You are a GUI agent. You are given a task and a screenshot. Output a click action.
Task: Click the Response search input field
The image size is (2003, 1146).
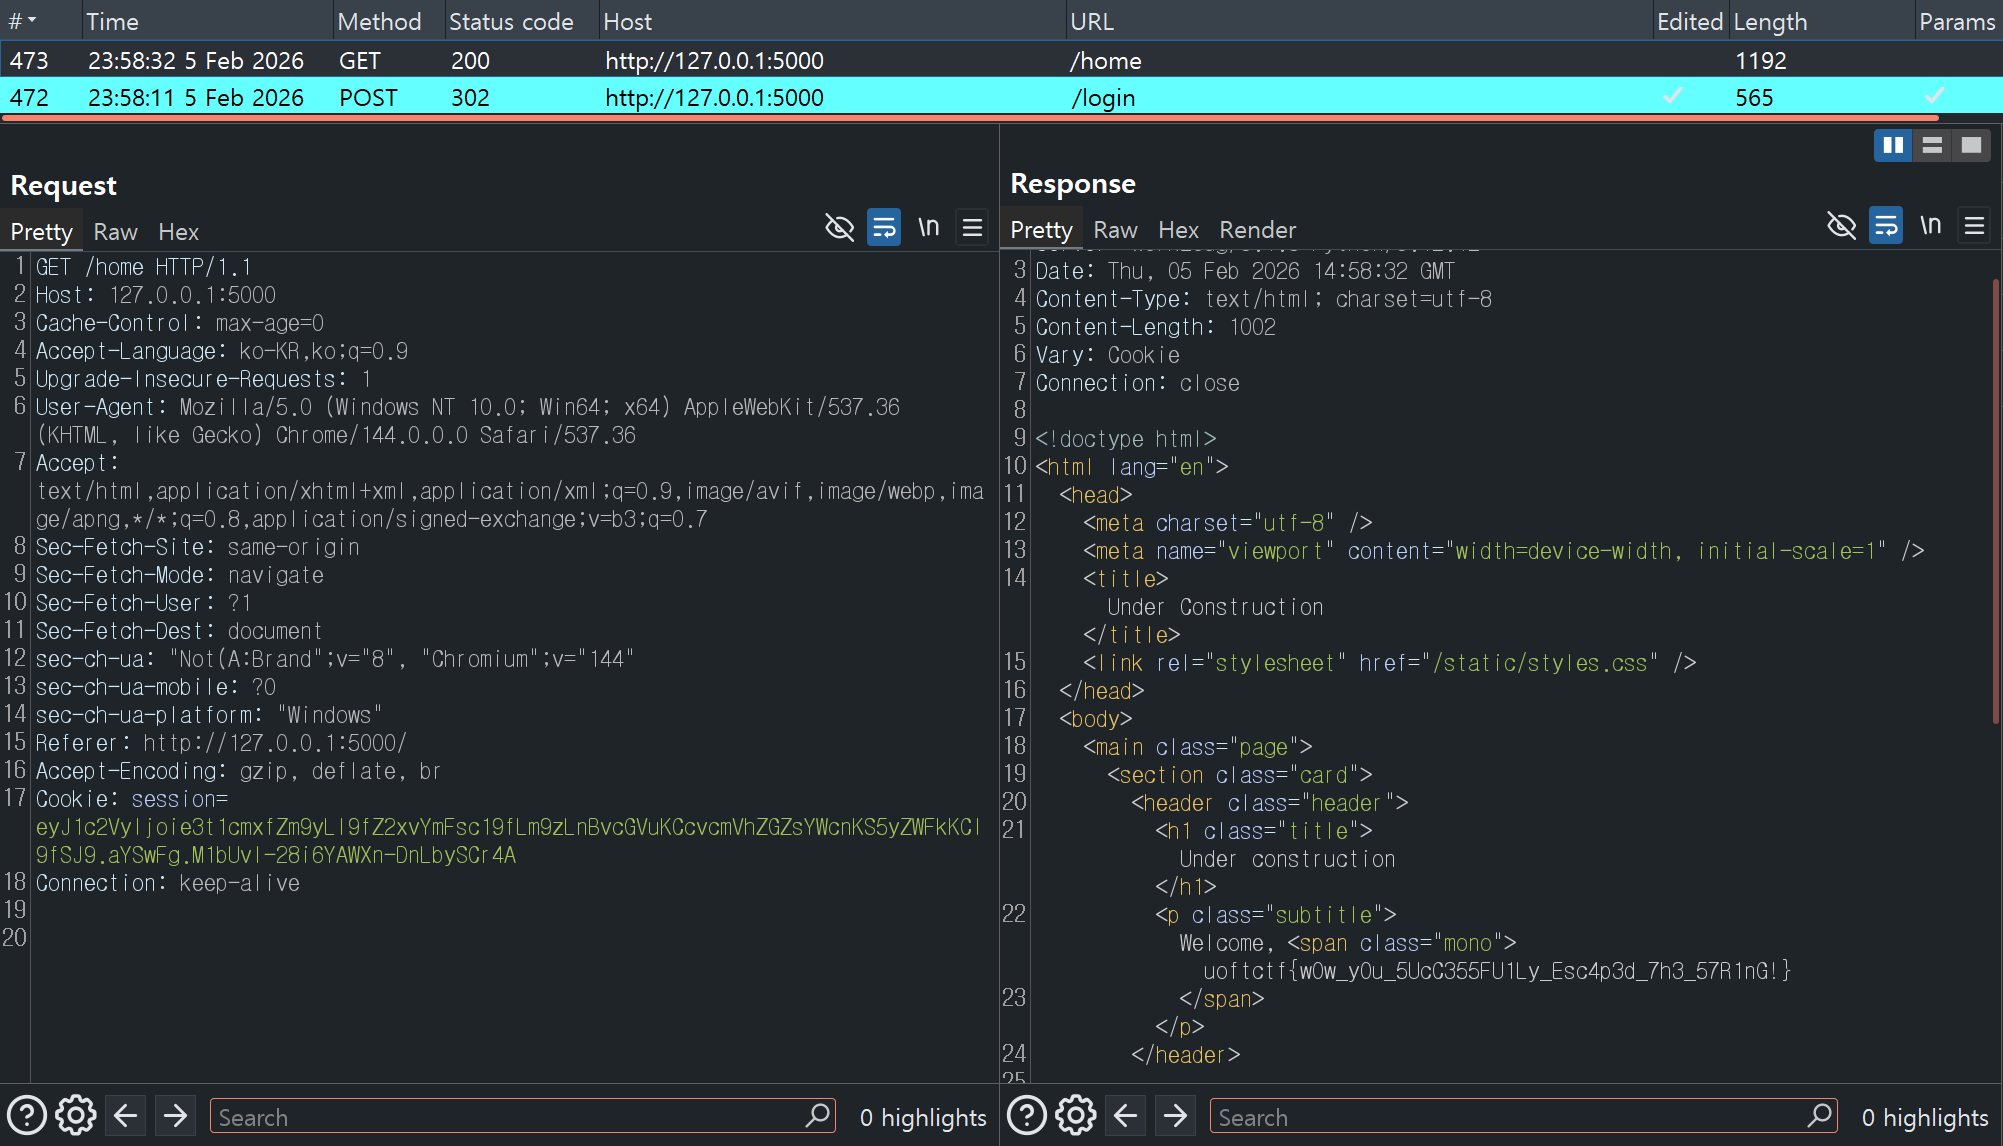[x=1510, y=1117]
